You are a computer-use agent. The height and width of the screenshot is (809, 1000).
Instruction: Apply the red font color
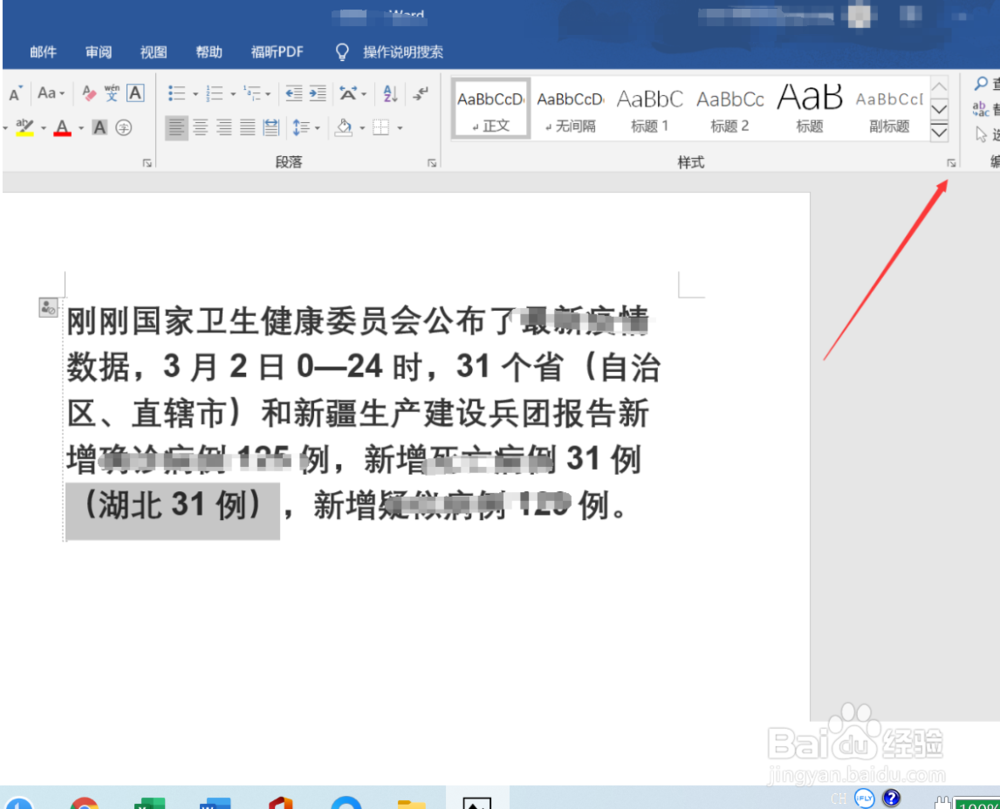(62, 128)
